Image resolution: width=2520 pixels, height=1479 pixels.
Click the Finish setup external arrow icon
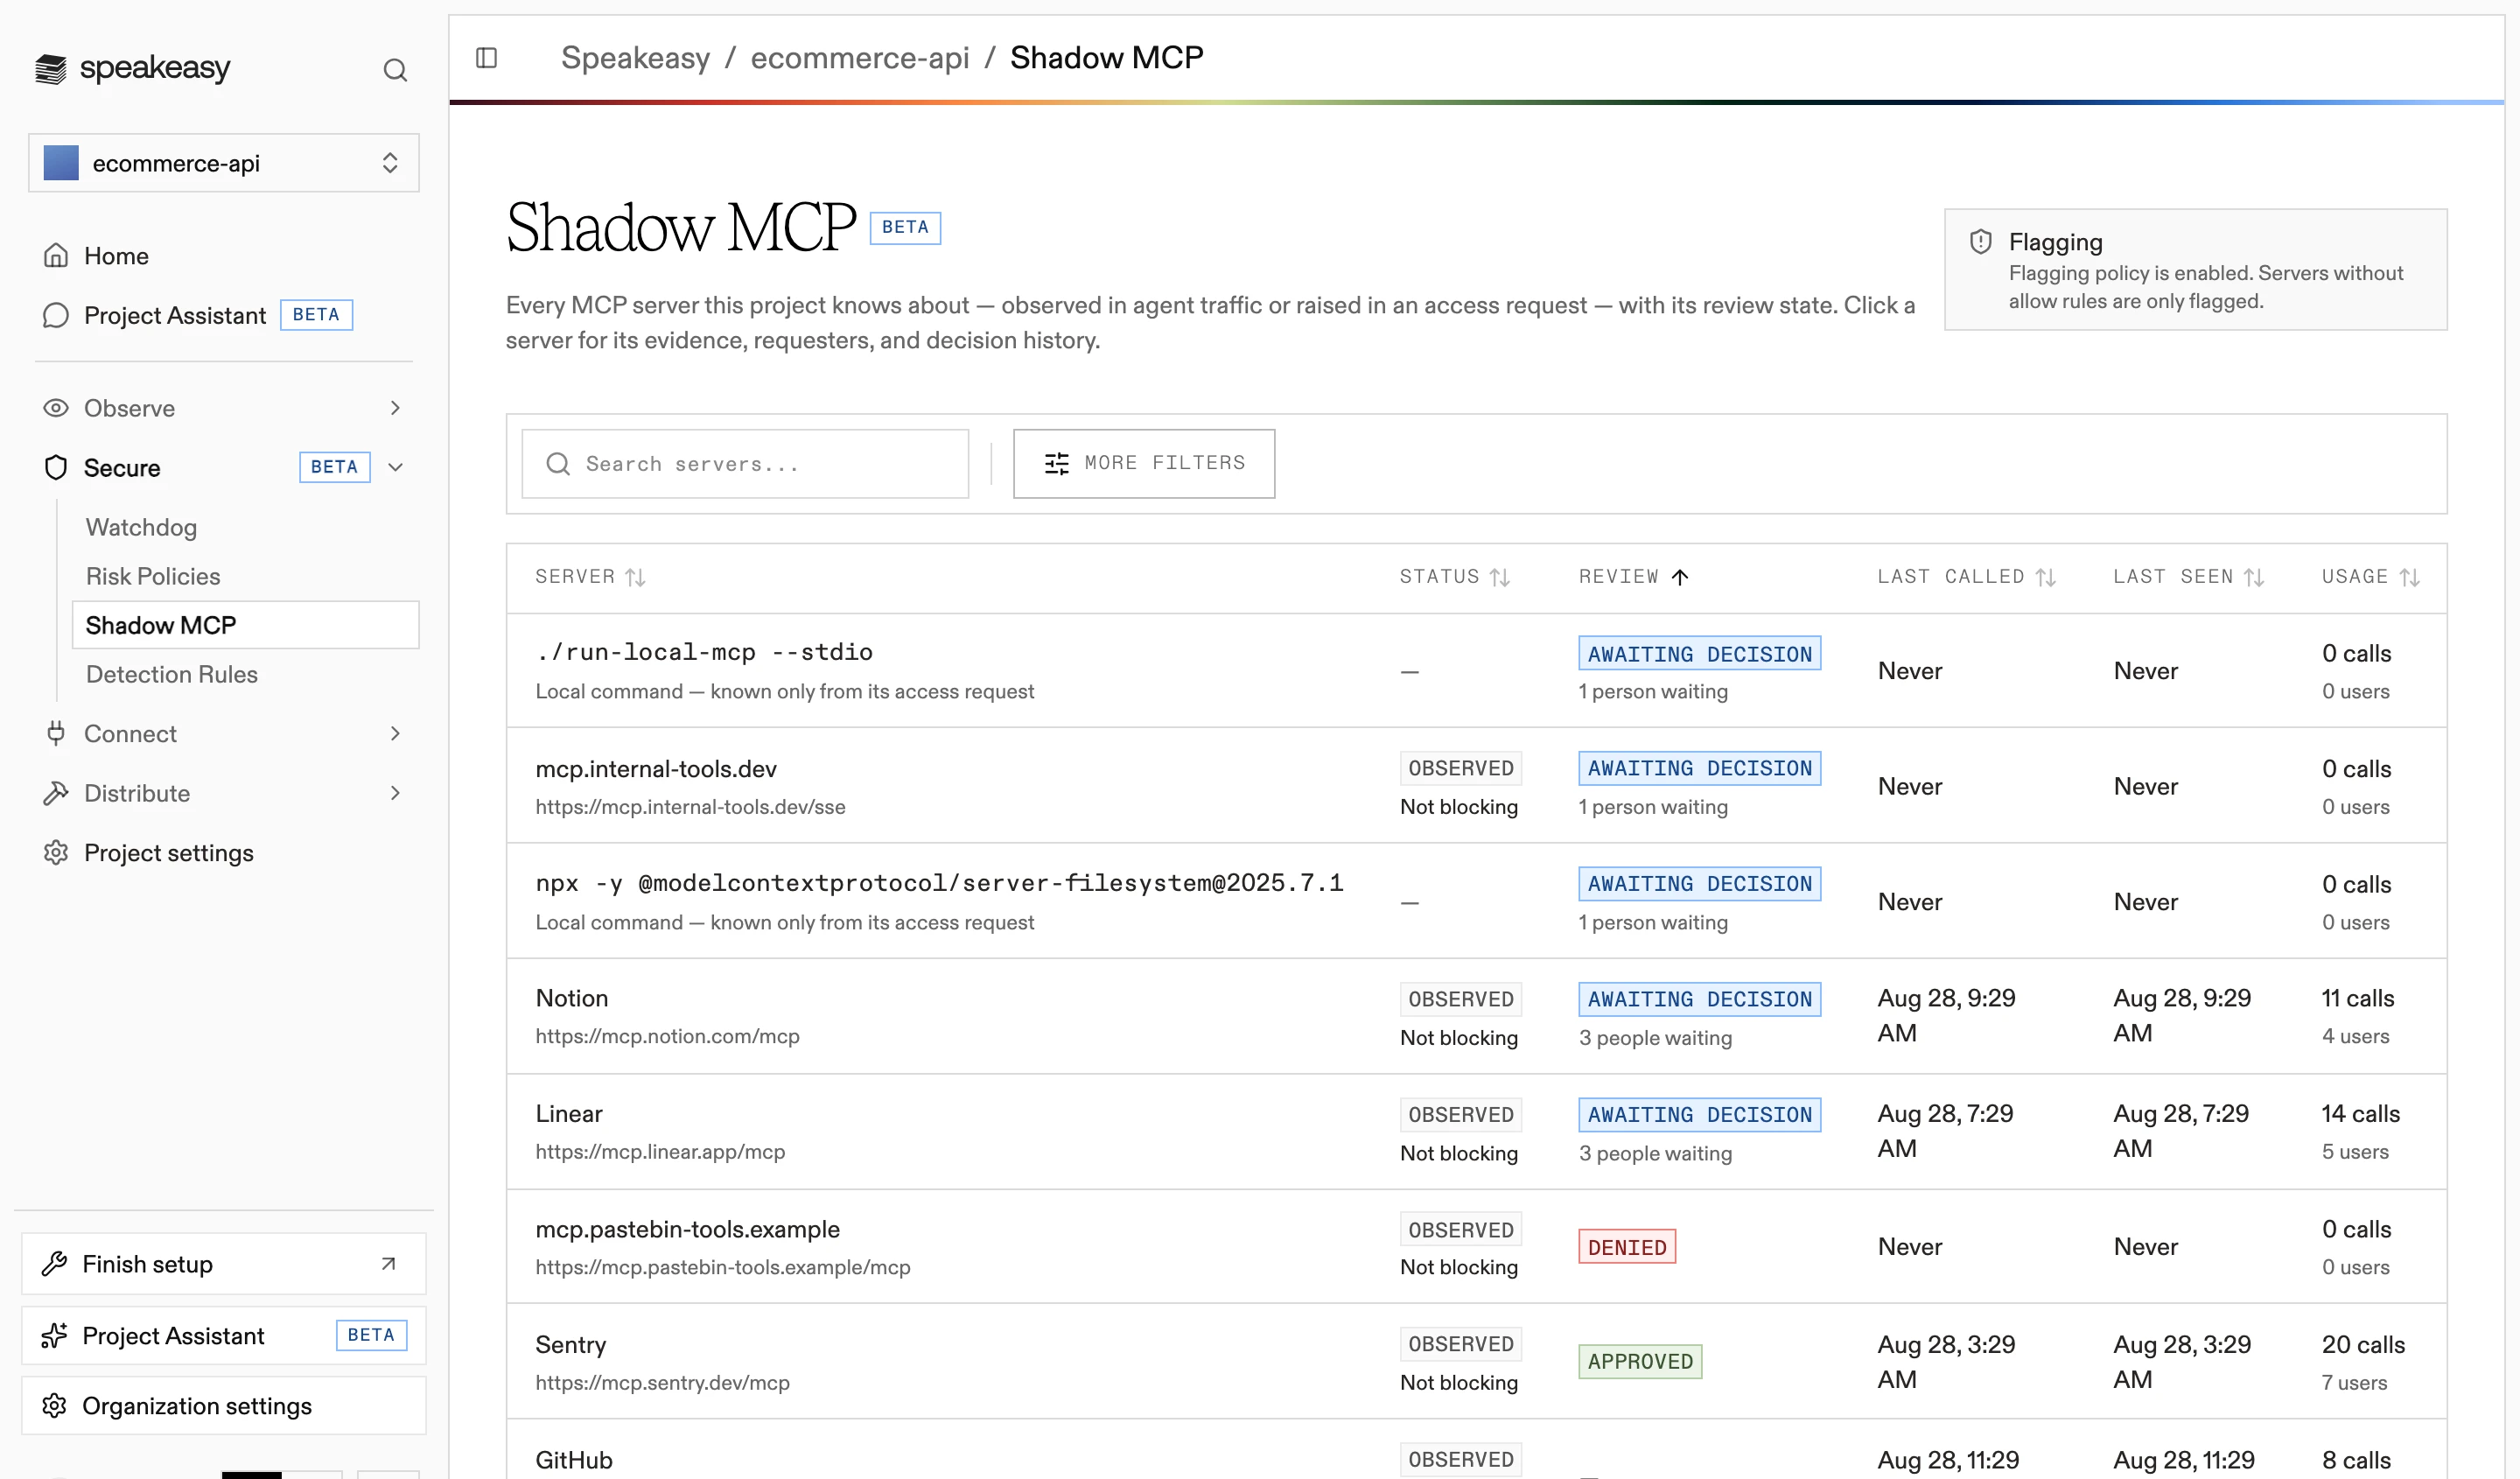pos(389,1264)
